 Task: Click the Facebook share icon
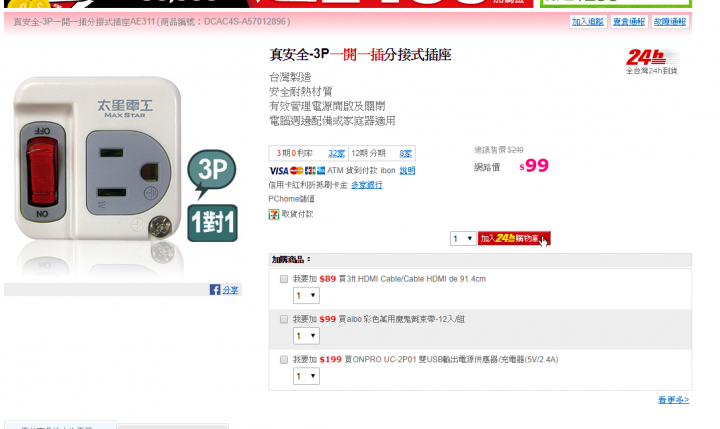(215, 290)
